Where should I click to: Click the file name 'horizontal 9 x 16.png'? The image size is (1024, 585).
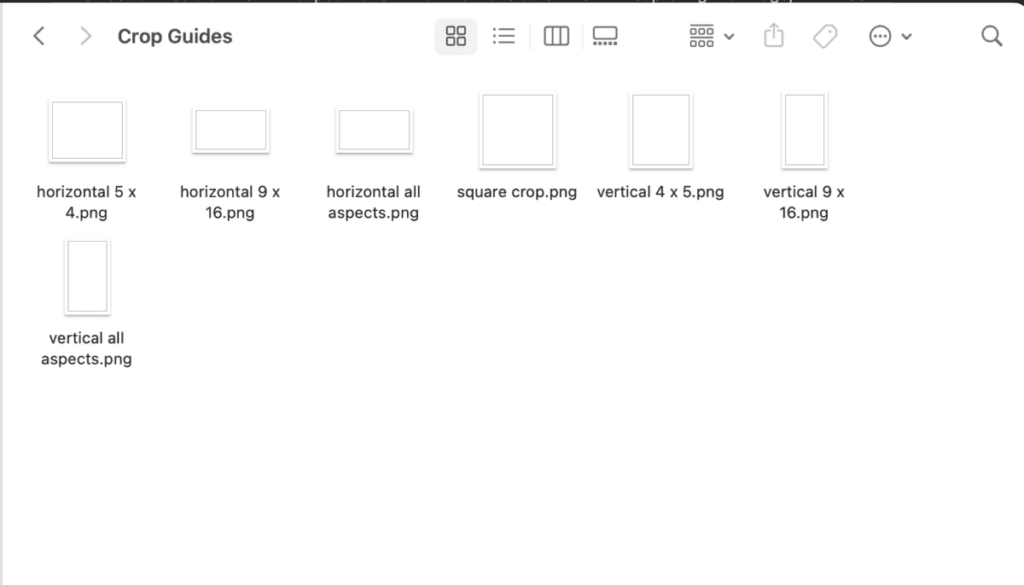tap(230, 202)
